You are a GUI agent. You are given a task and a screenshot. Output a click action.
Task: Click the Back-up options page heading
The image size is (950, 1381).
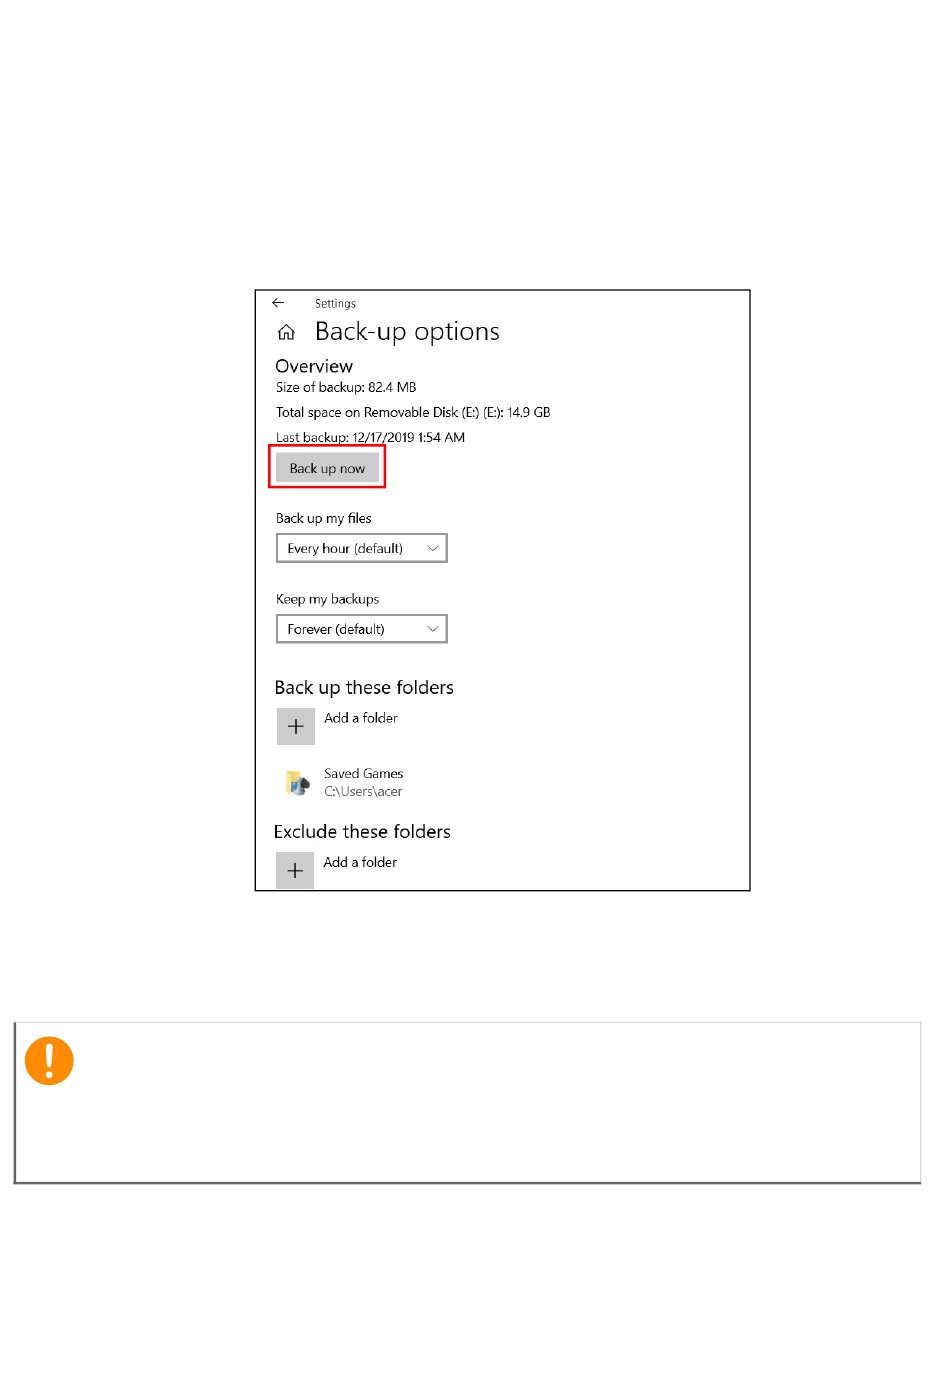(407, 332)
